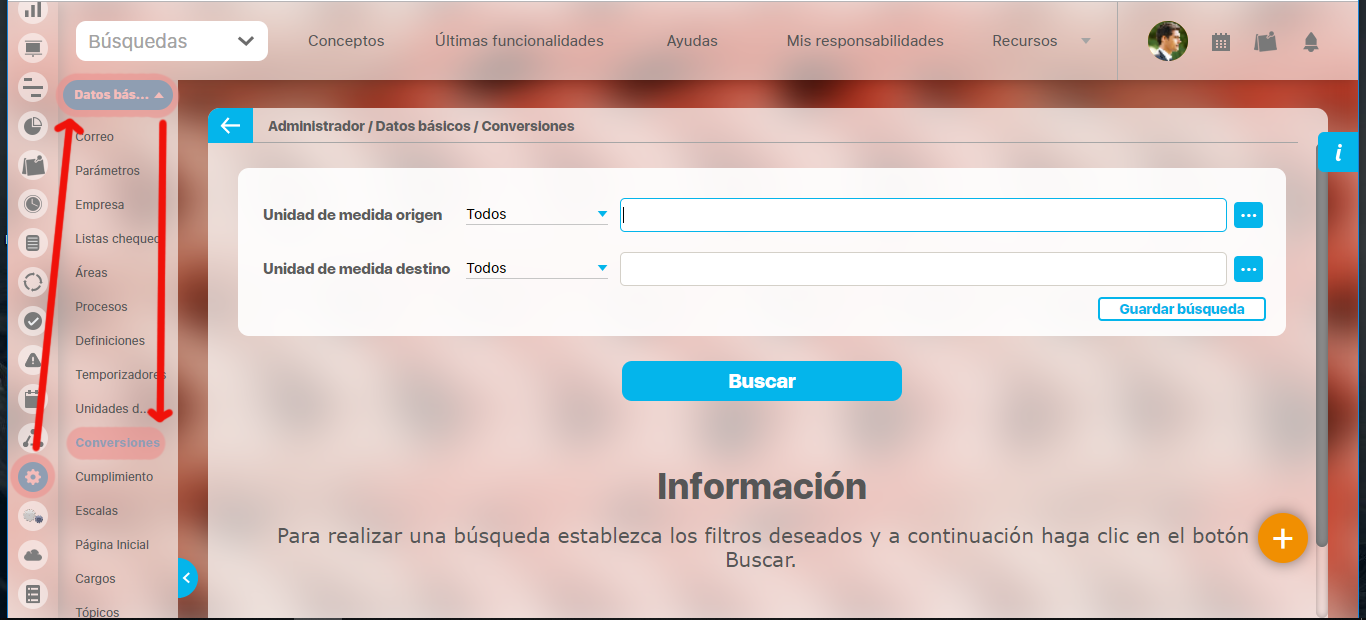This screenshot has width=1366, height=620.
Task: Open the calendar icon in top bar
Action: point(1220,42)
